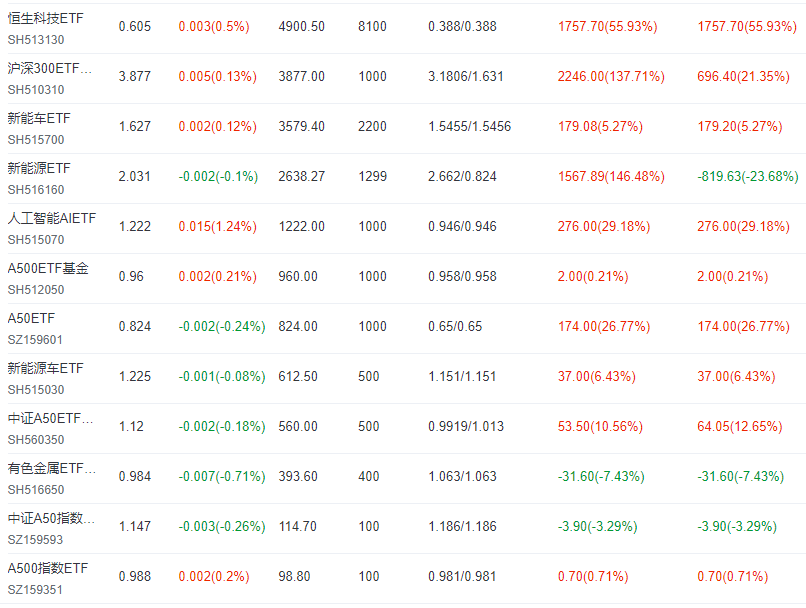The height and width of the screenshot is (608, 806).
Task: Click cost value 1.063/1.063
Action: pyautogui.click(x=462, y=476)
